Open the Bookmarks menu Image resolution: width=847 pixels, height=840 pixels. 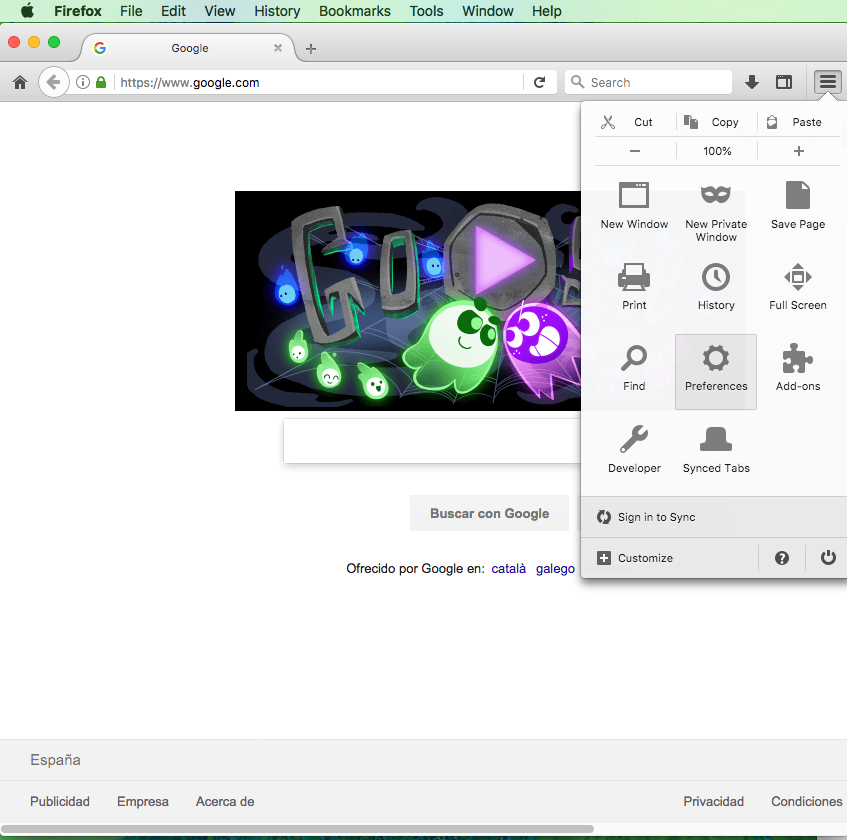click(355, 11)
